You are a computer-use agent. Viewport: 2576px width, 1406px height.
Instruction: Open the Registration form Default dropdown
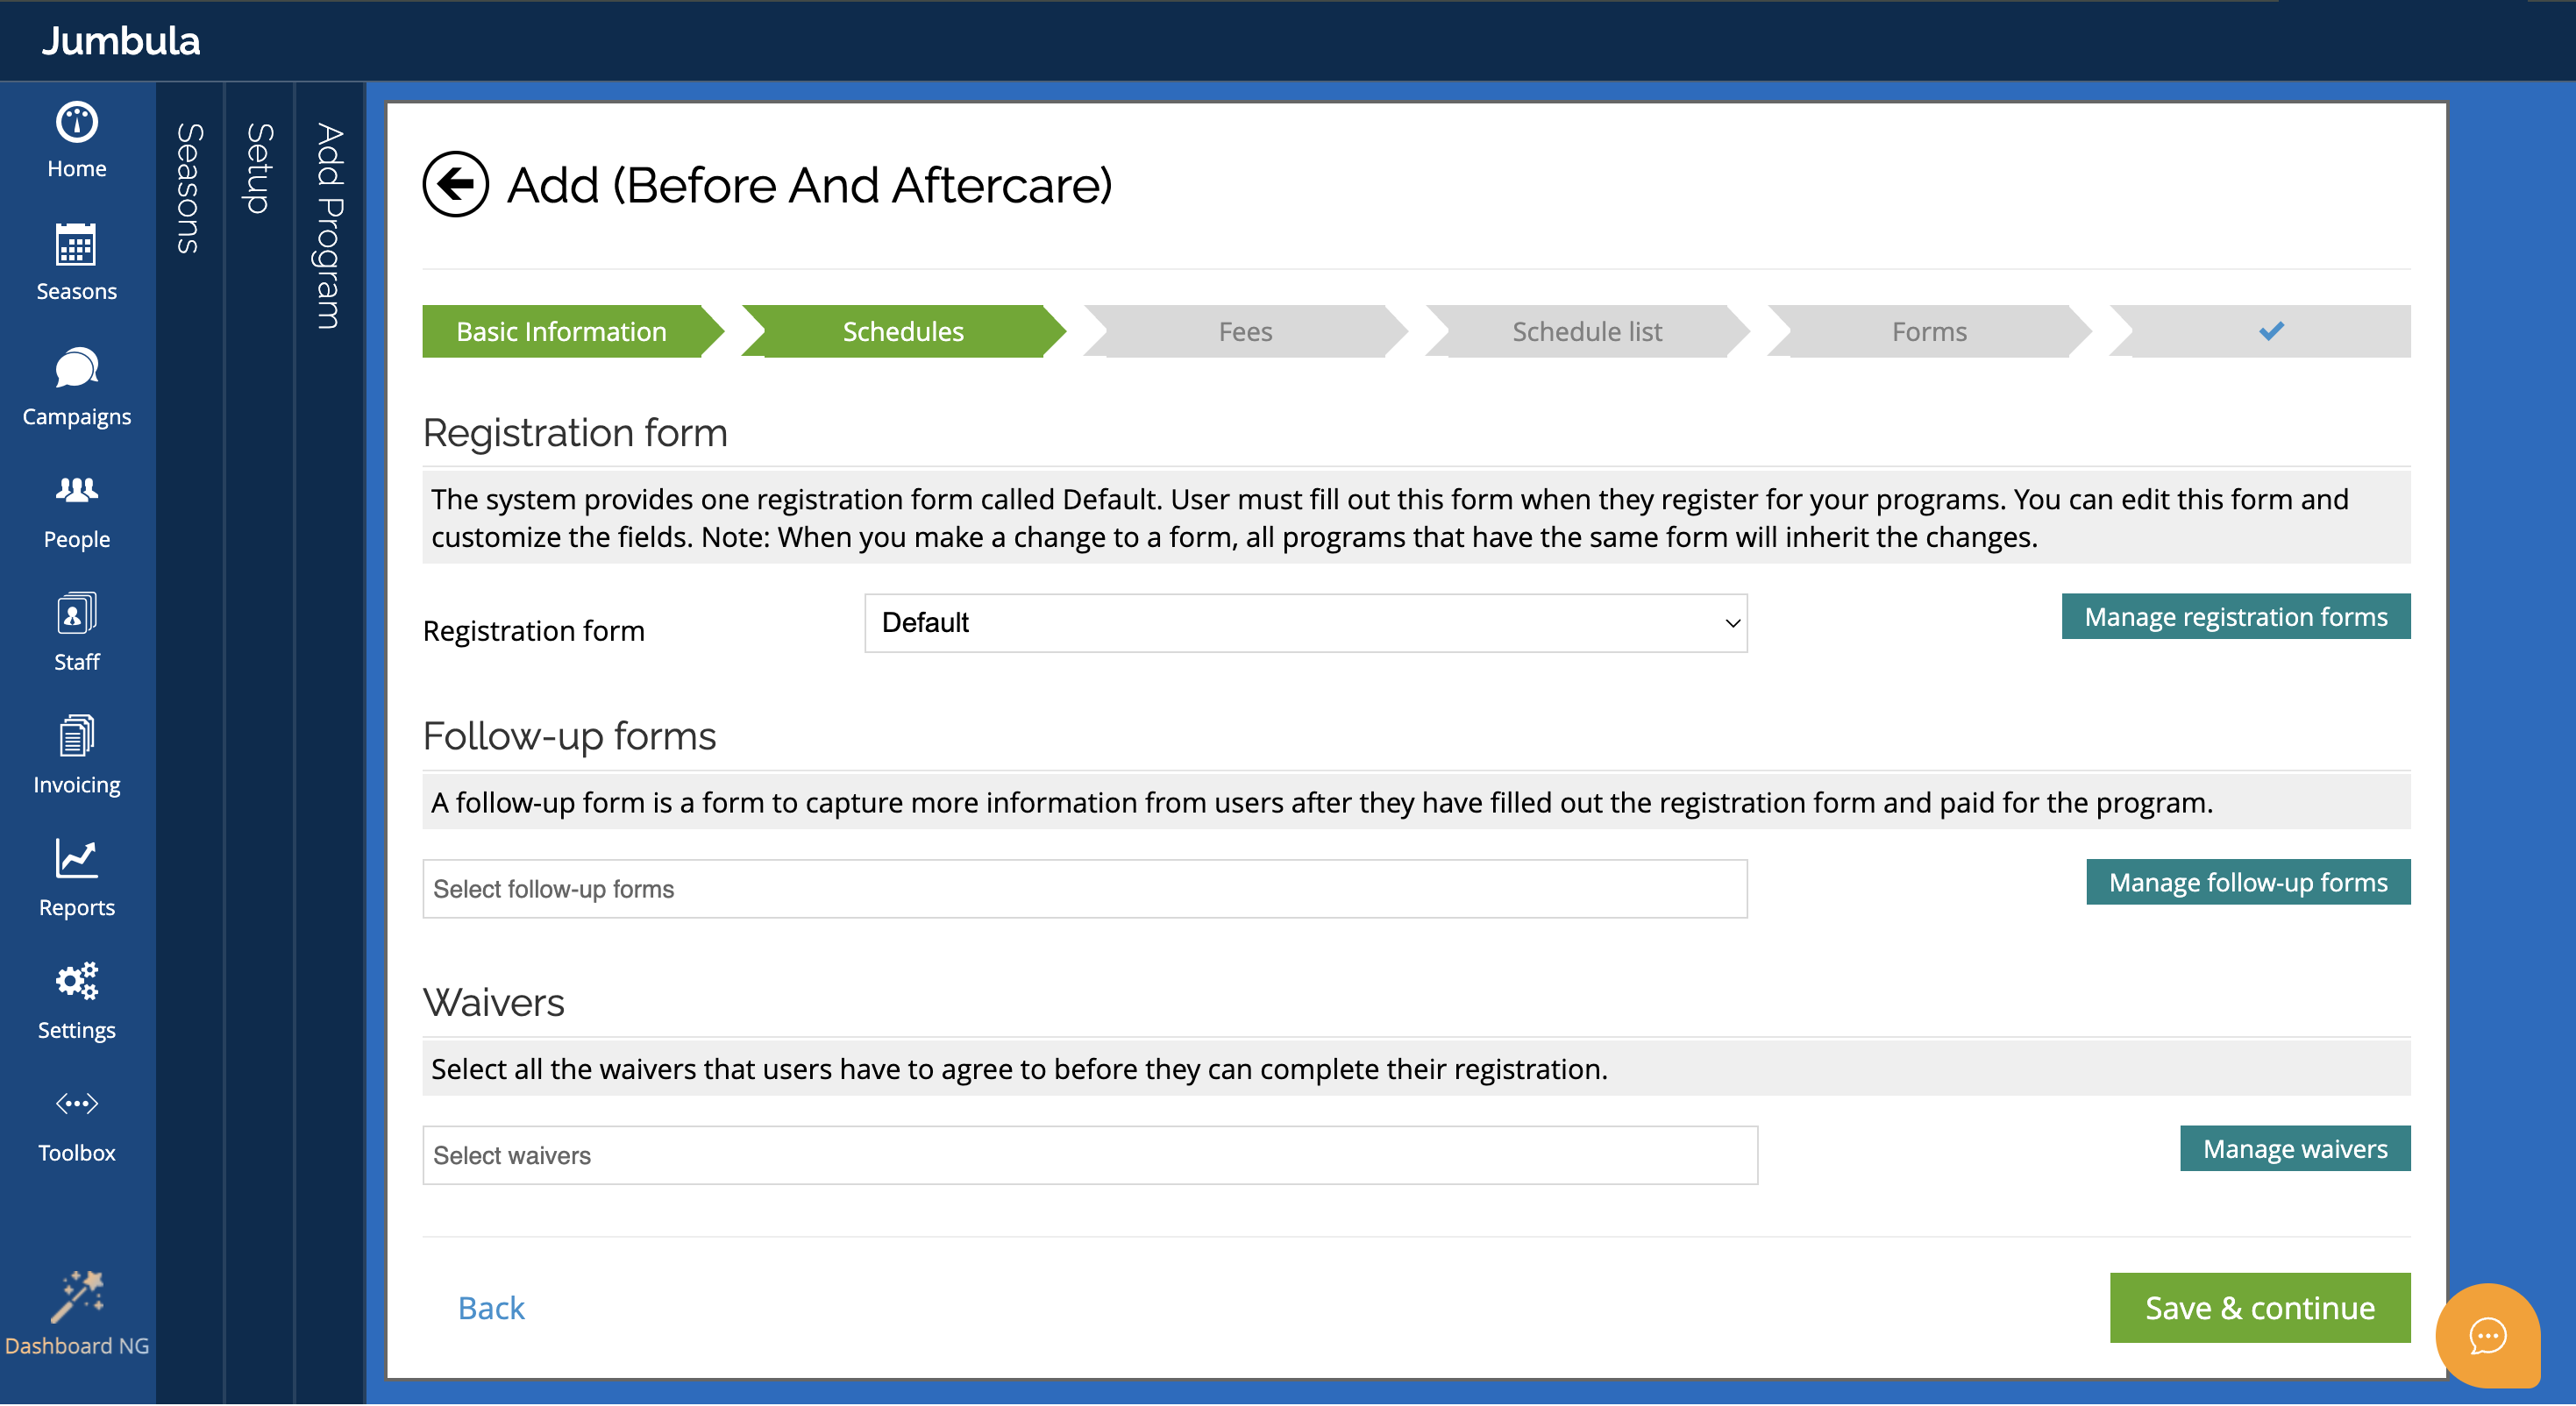point(1305,623)
